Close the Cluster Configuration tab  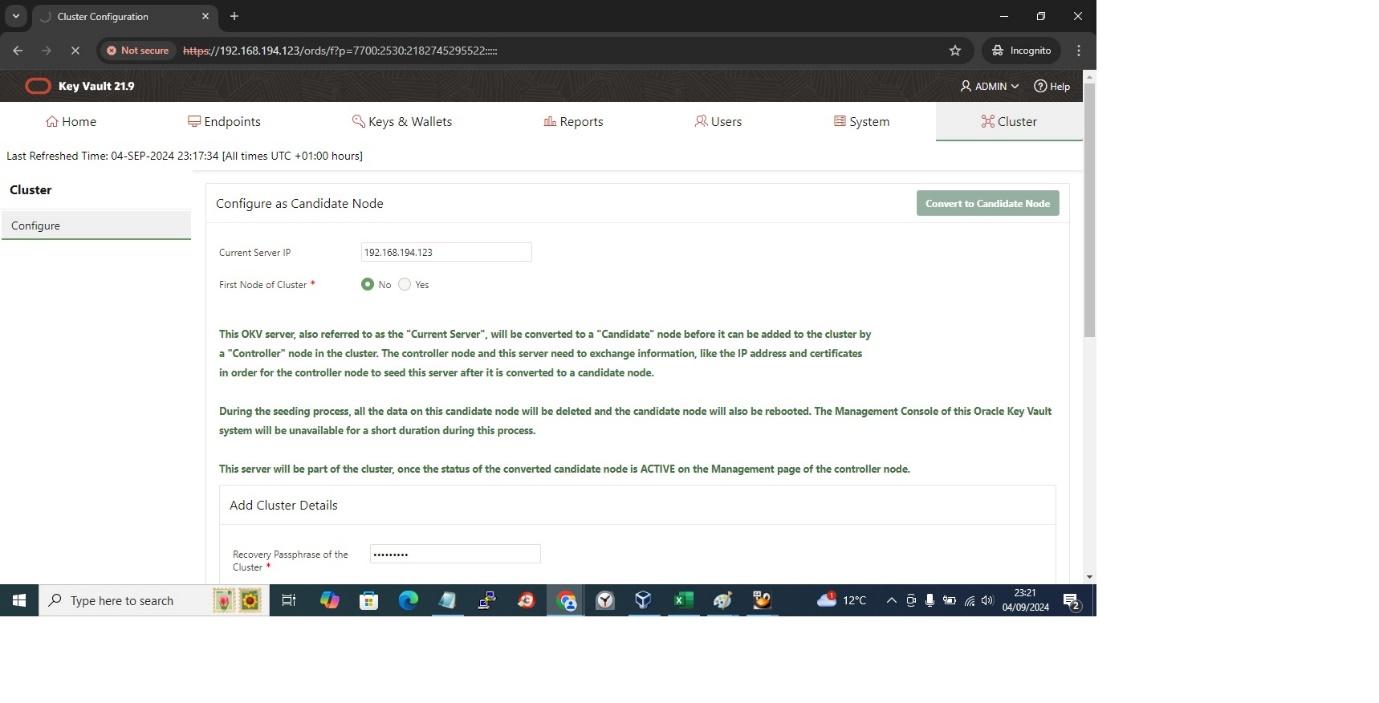pos(206,16)
